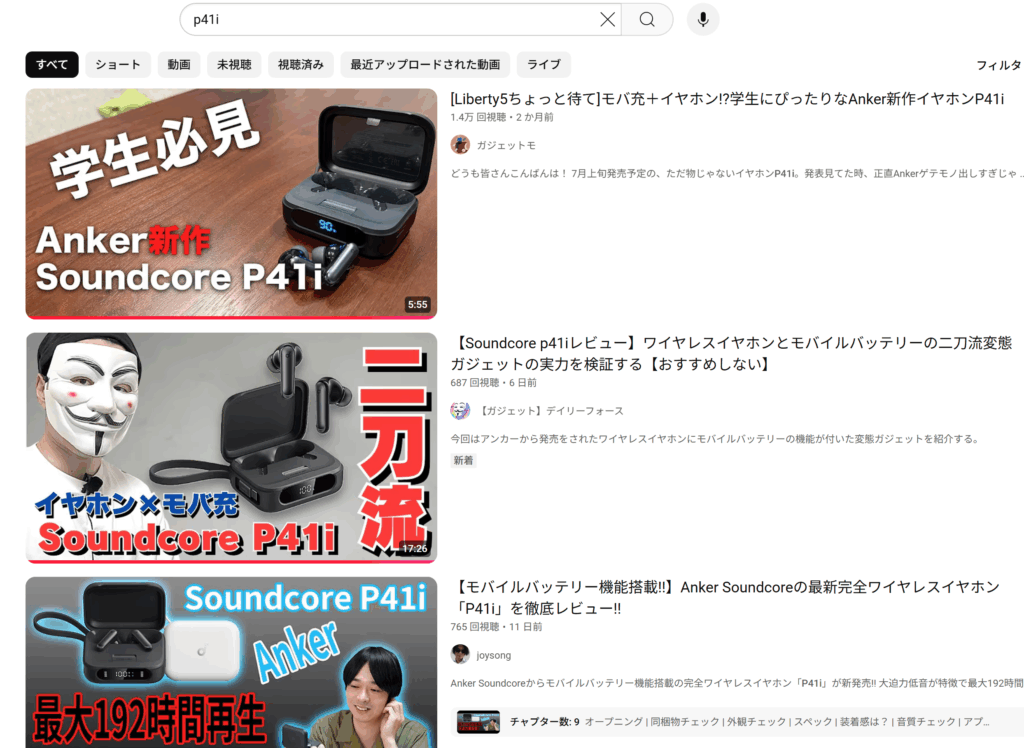The image size is (1024, 748).
Task: Click the 1.4万 回視聴・2 か月前 metadata
Action: coord(502,117)
